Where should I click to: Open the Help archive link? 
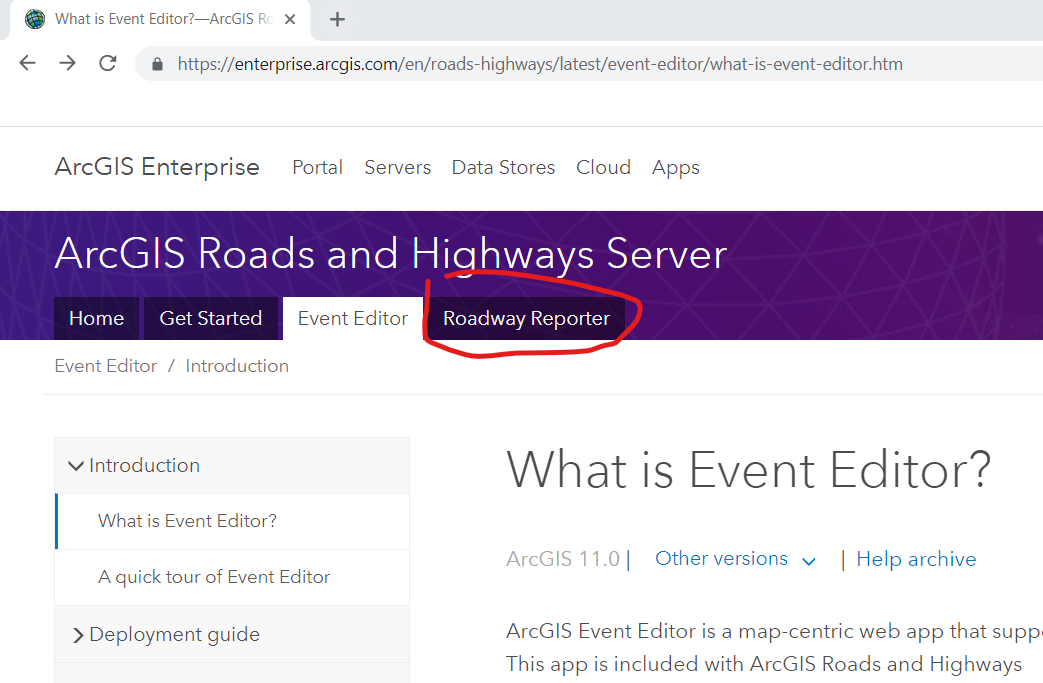point(916,559)
